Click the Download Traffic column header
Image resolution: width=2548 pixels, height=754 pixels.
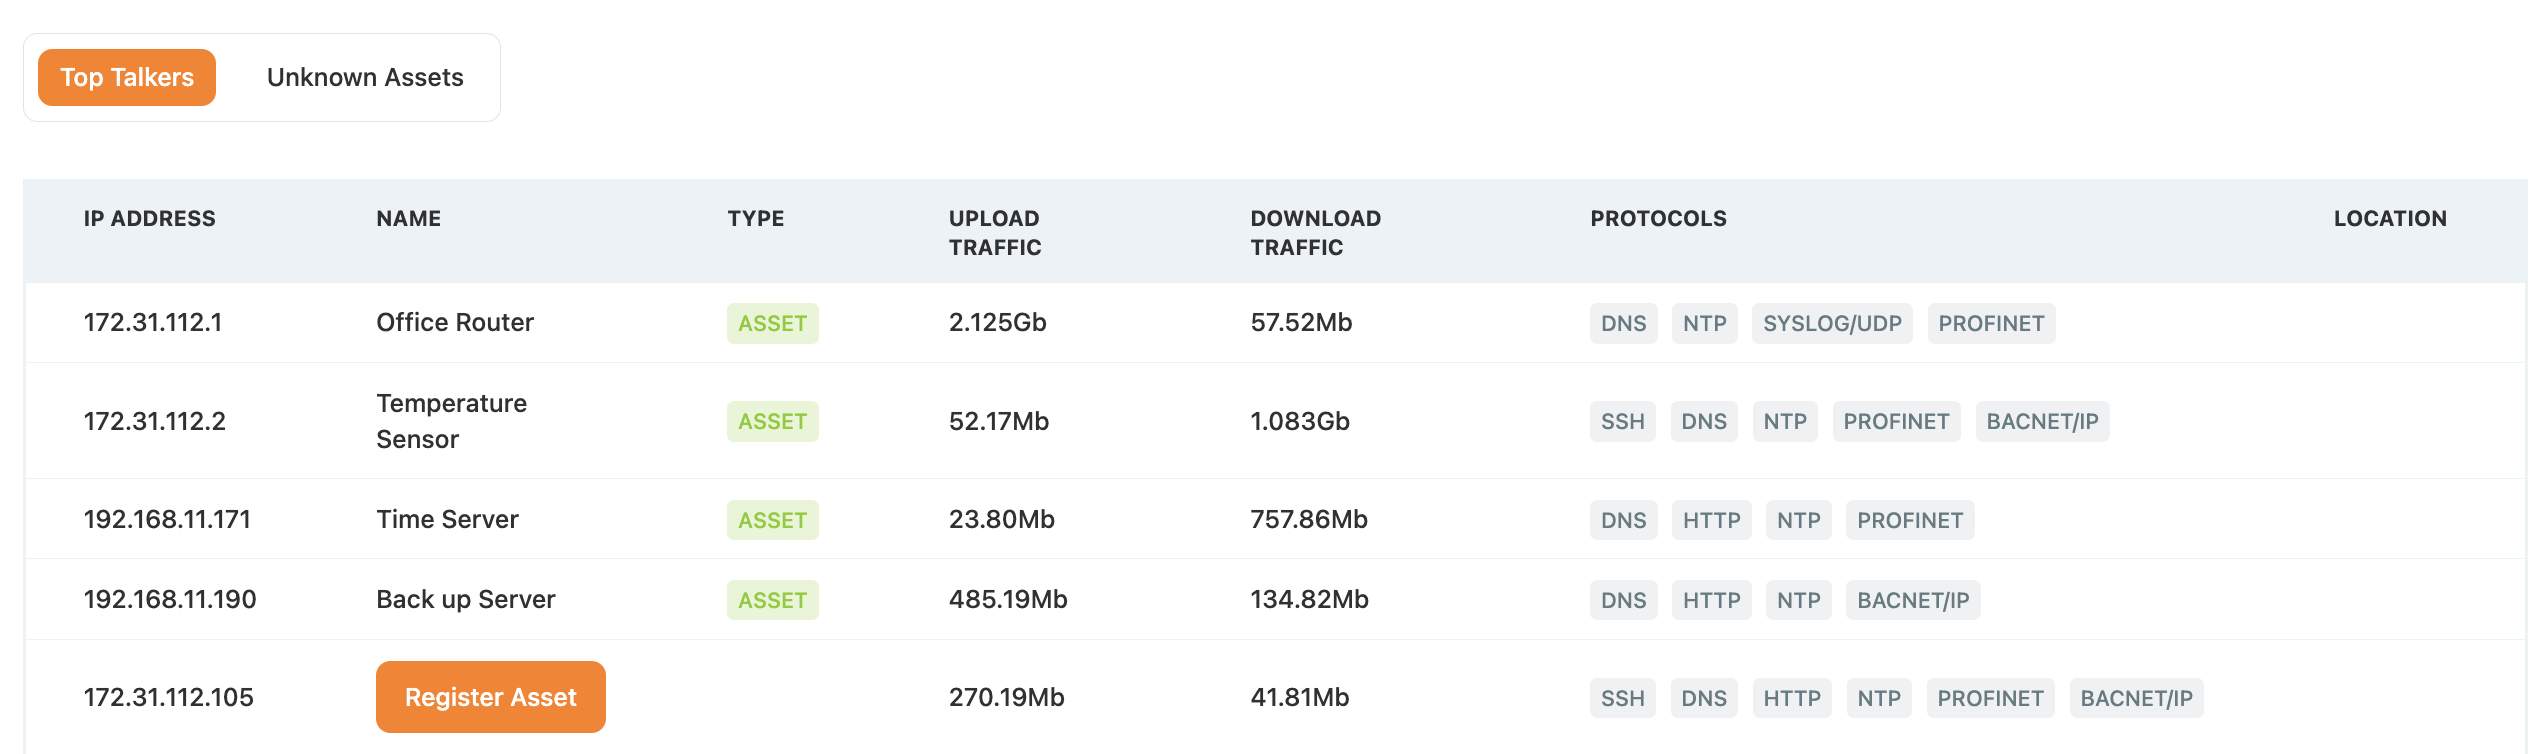(x=1315, y=232)
